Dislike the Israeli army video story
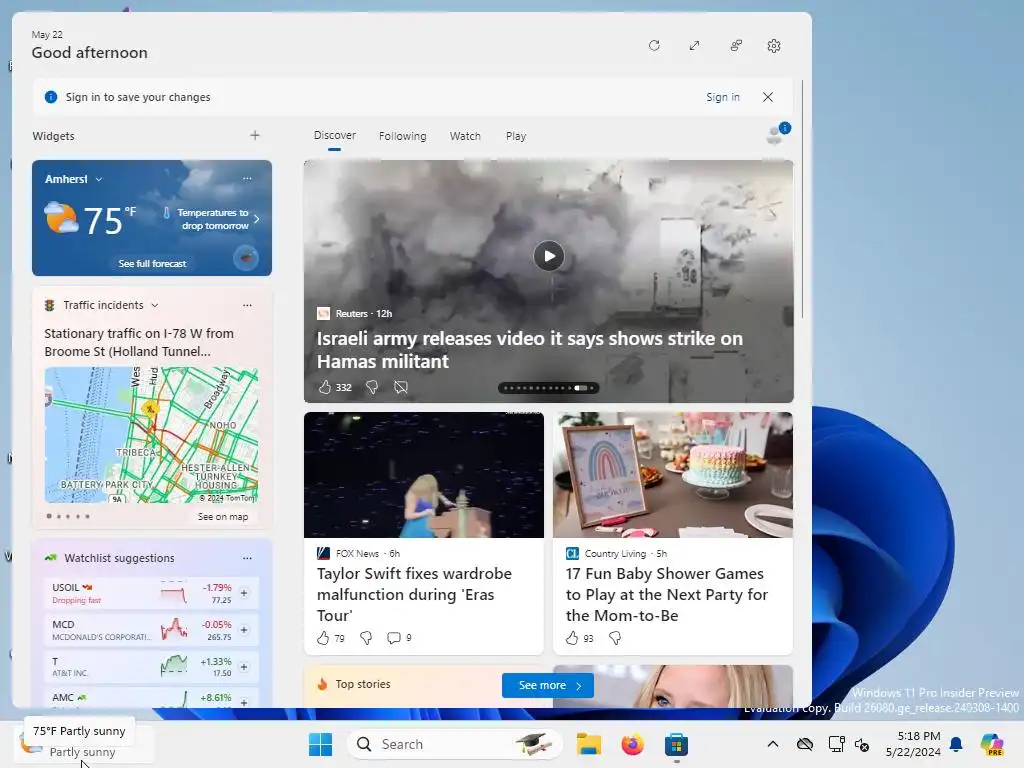 (372, 387)
